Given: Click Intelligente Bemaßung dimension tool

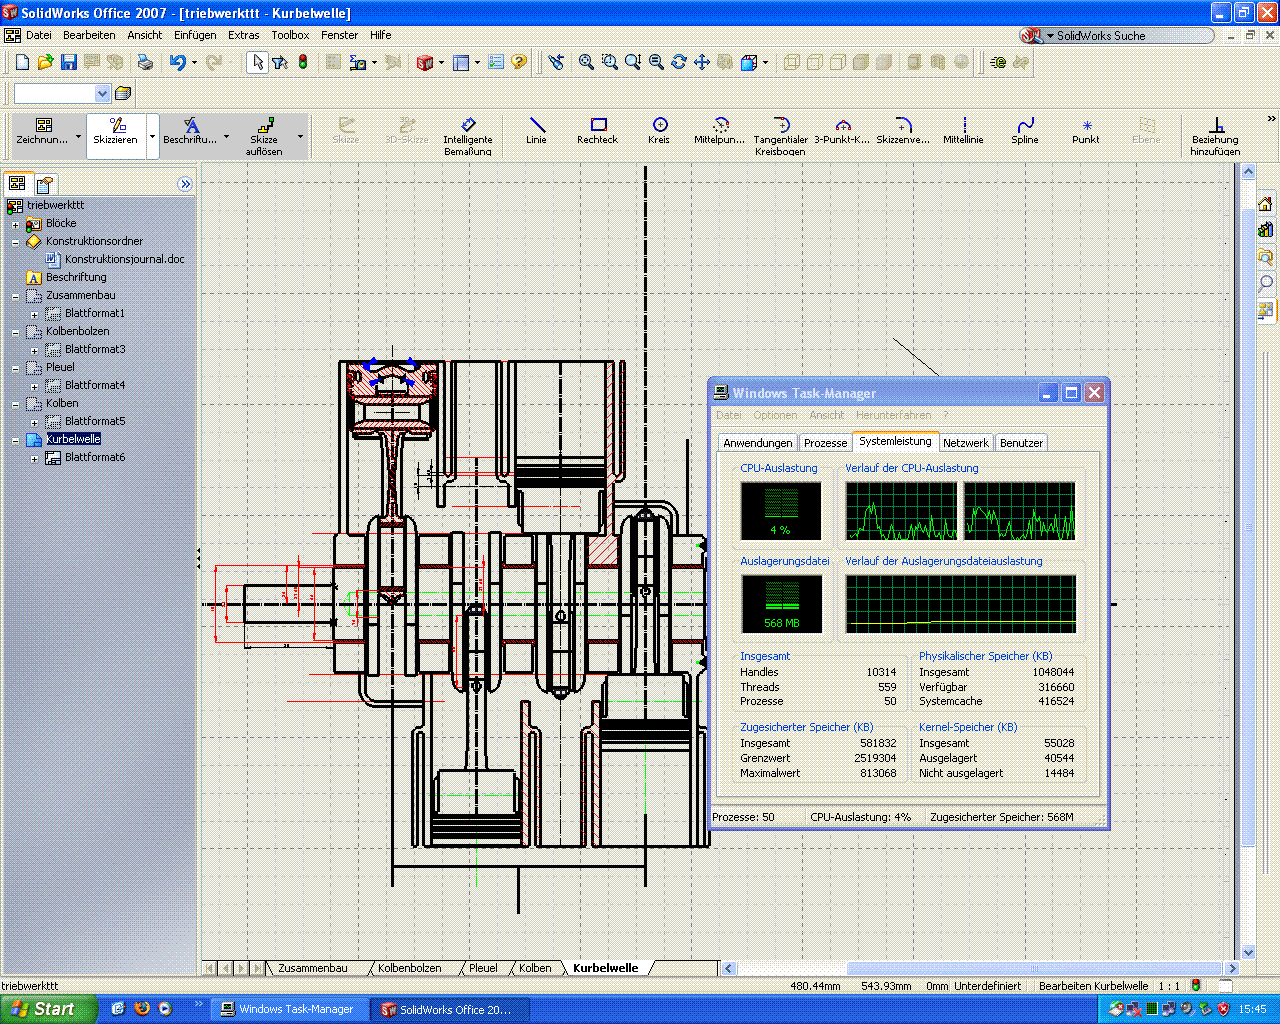Looking at the screenshot, I should [x=468, y=137].
